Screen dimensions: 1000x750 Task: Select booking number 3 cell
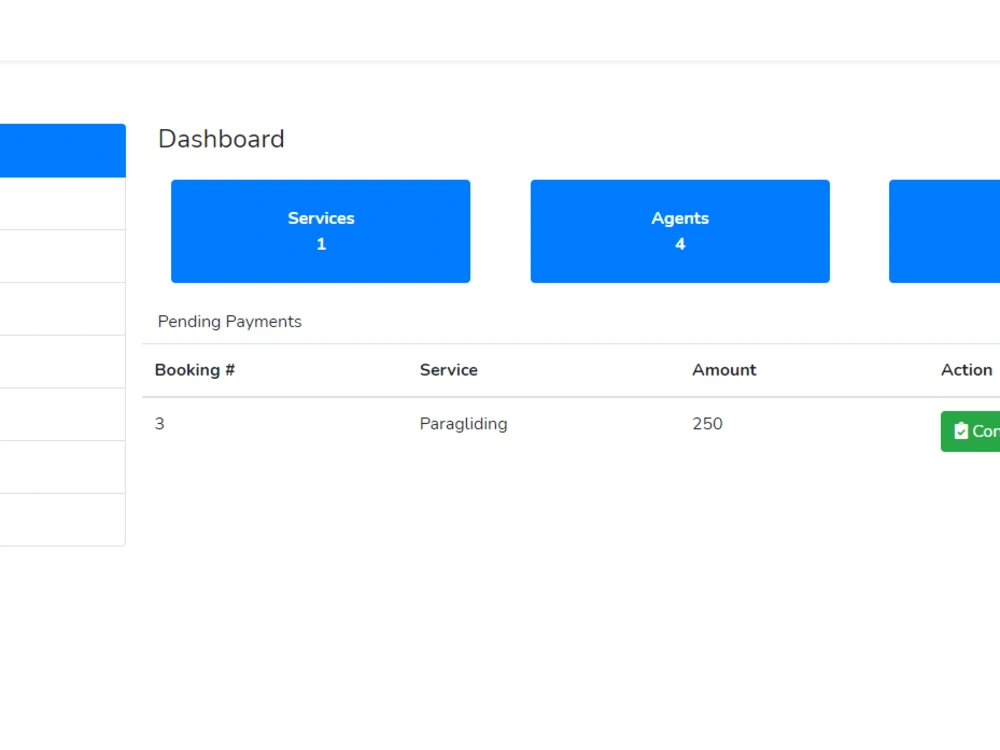159,423
